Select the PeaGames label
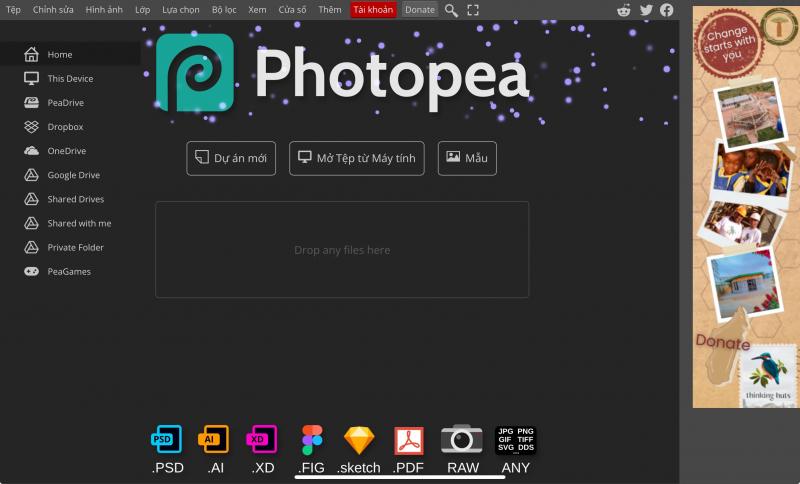 [69, 272]
